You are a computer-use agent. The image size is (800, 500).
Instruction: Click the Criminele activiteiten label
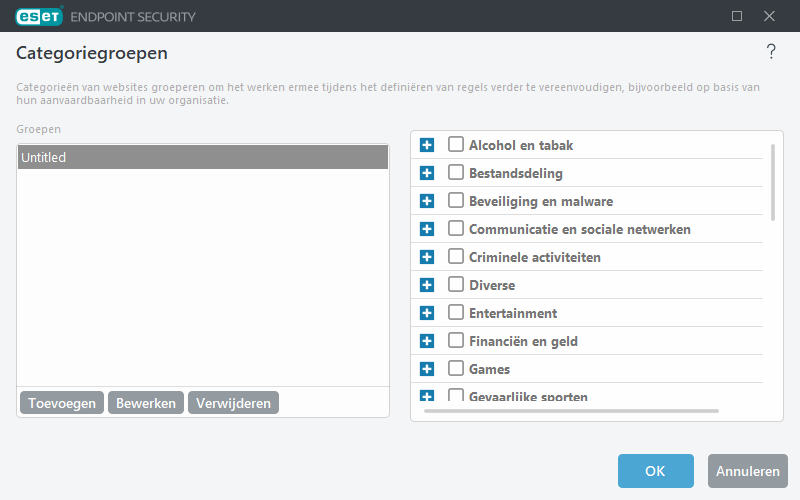pyautogui.click(x=535, y=257)
